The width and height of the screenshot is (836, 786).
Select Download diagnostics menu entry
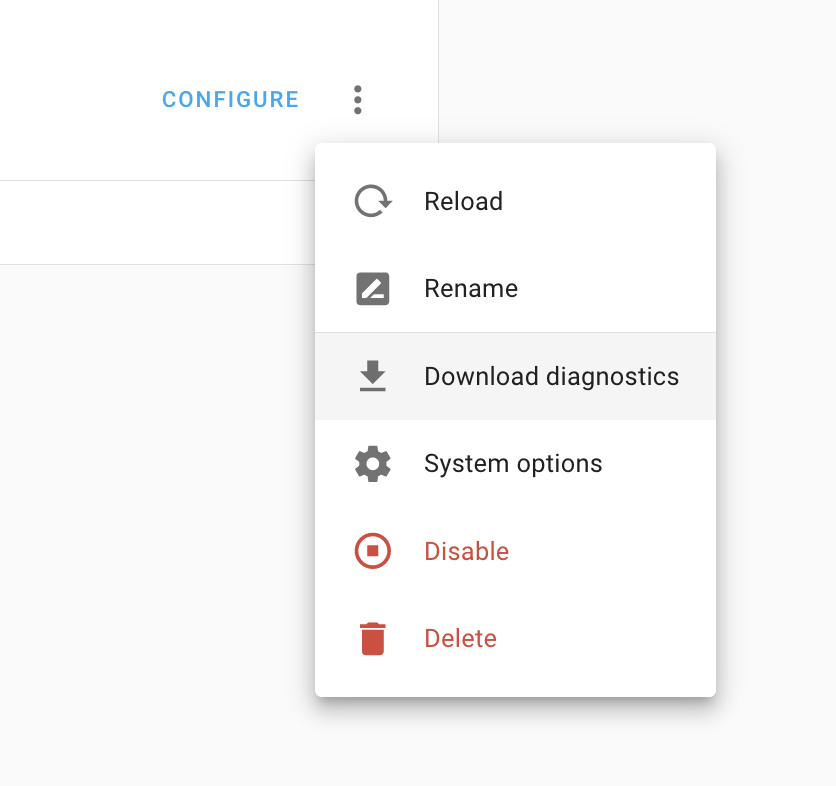551,376
